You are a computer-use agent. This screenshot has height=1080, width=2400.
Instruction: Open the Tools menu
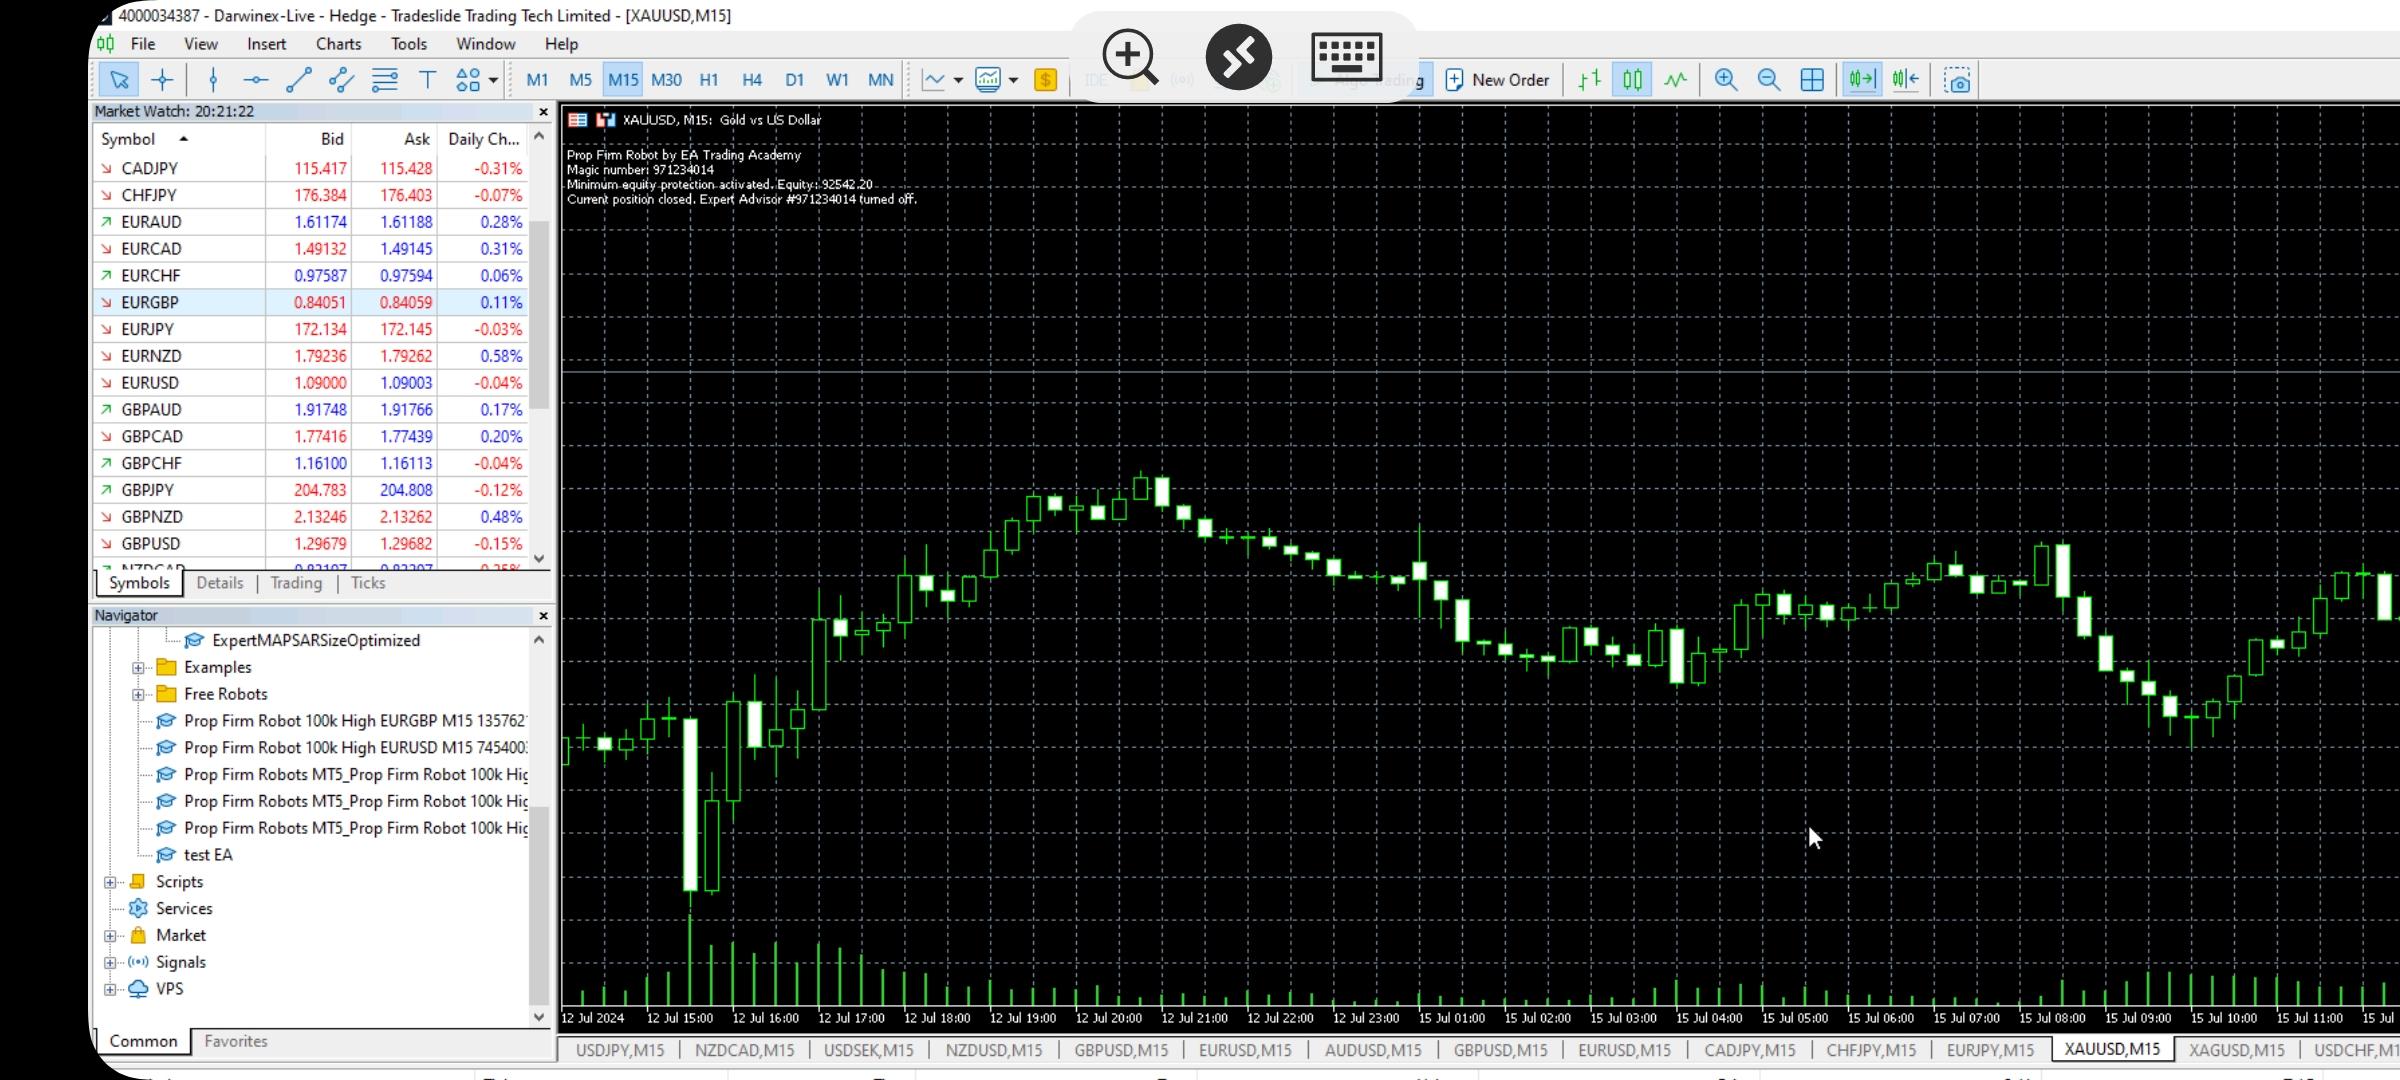408,44
